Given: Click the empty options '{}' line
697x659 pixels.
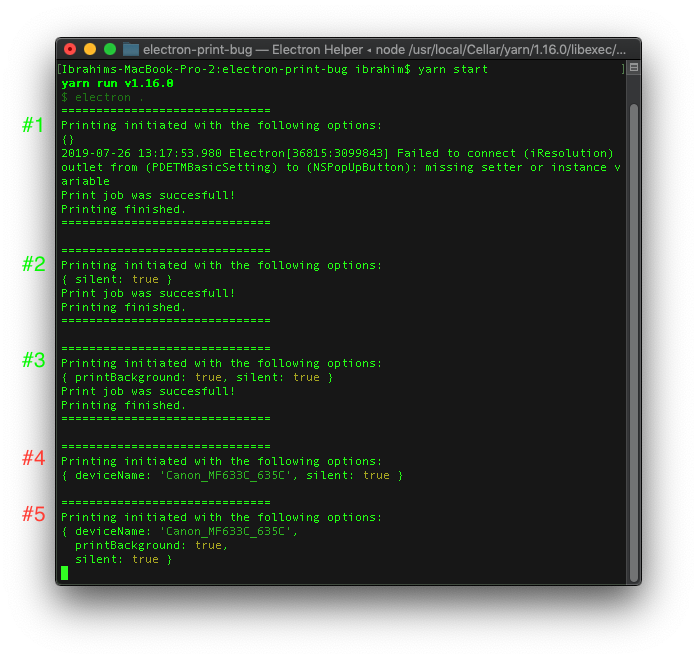Looking at the screenshot, I should coord(68,140).
